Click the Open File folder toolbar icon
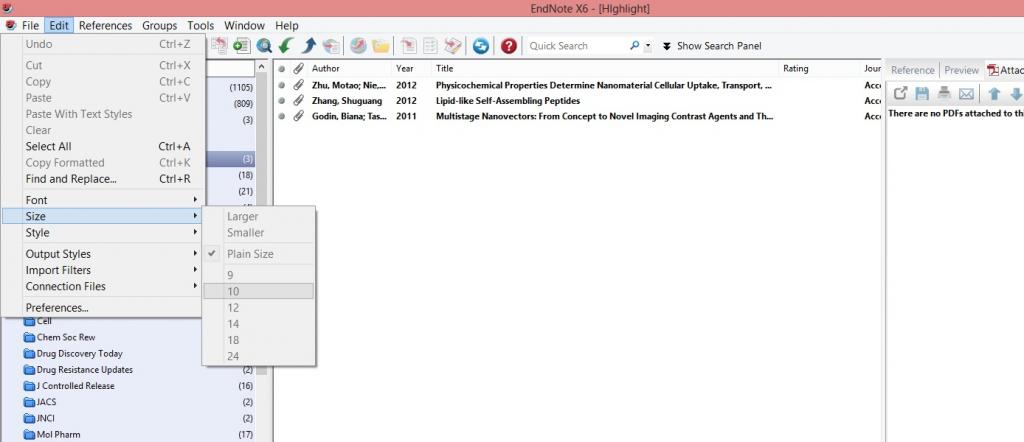Viewport: 1024px width, 442px height. pyautogui.click(x=381, y=46)
